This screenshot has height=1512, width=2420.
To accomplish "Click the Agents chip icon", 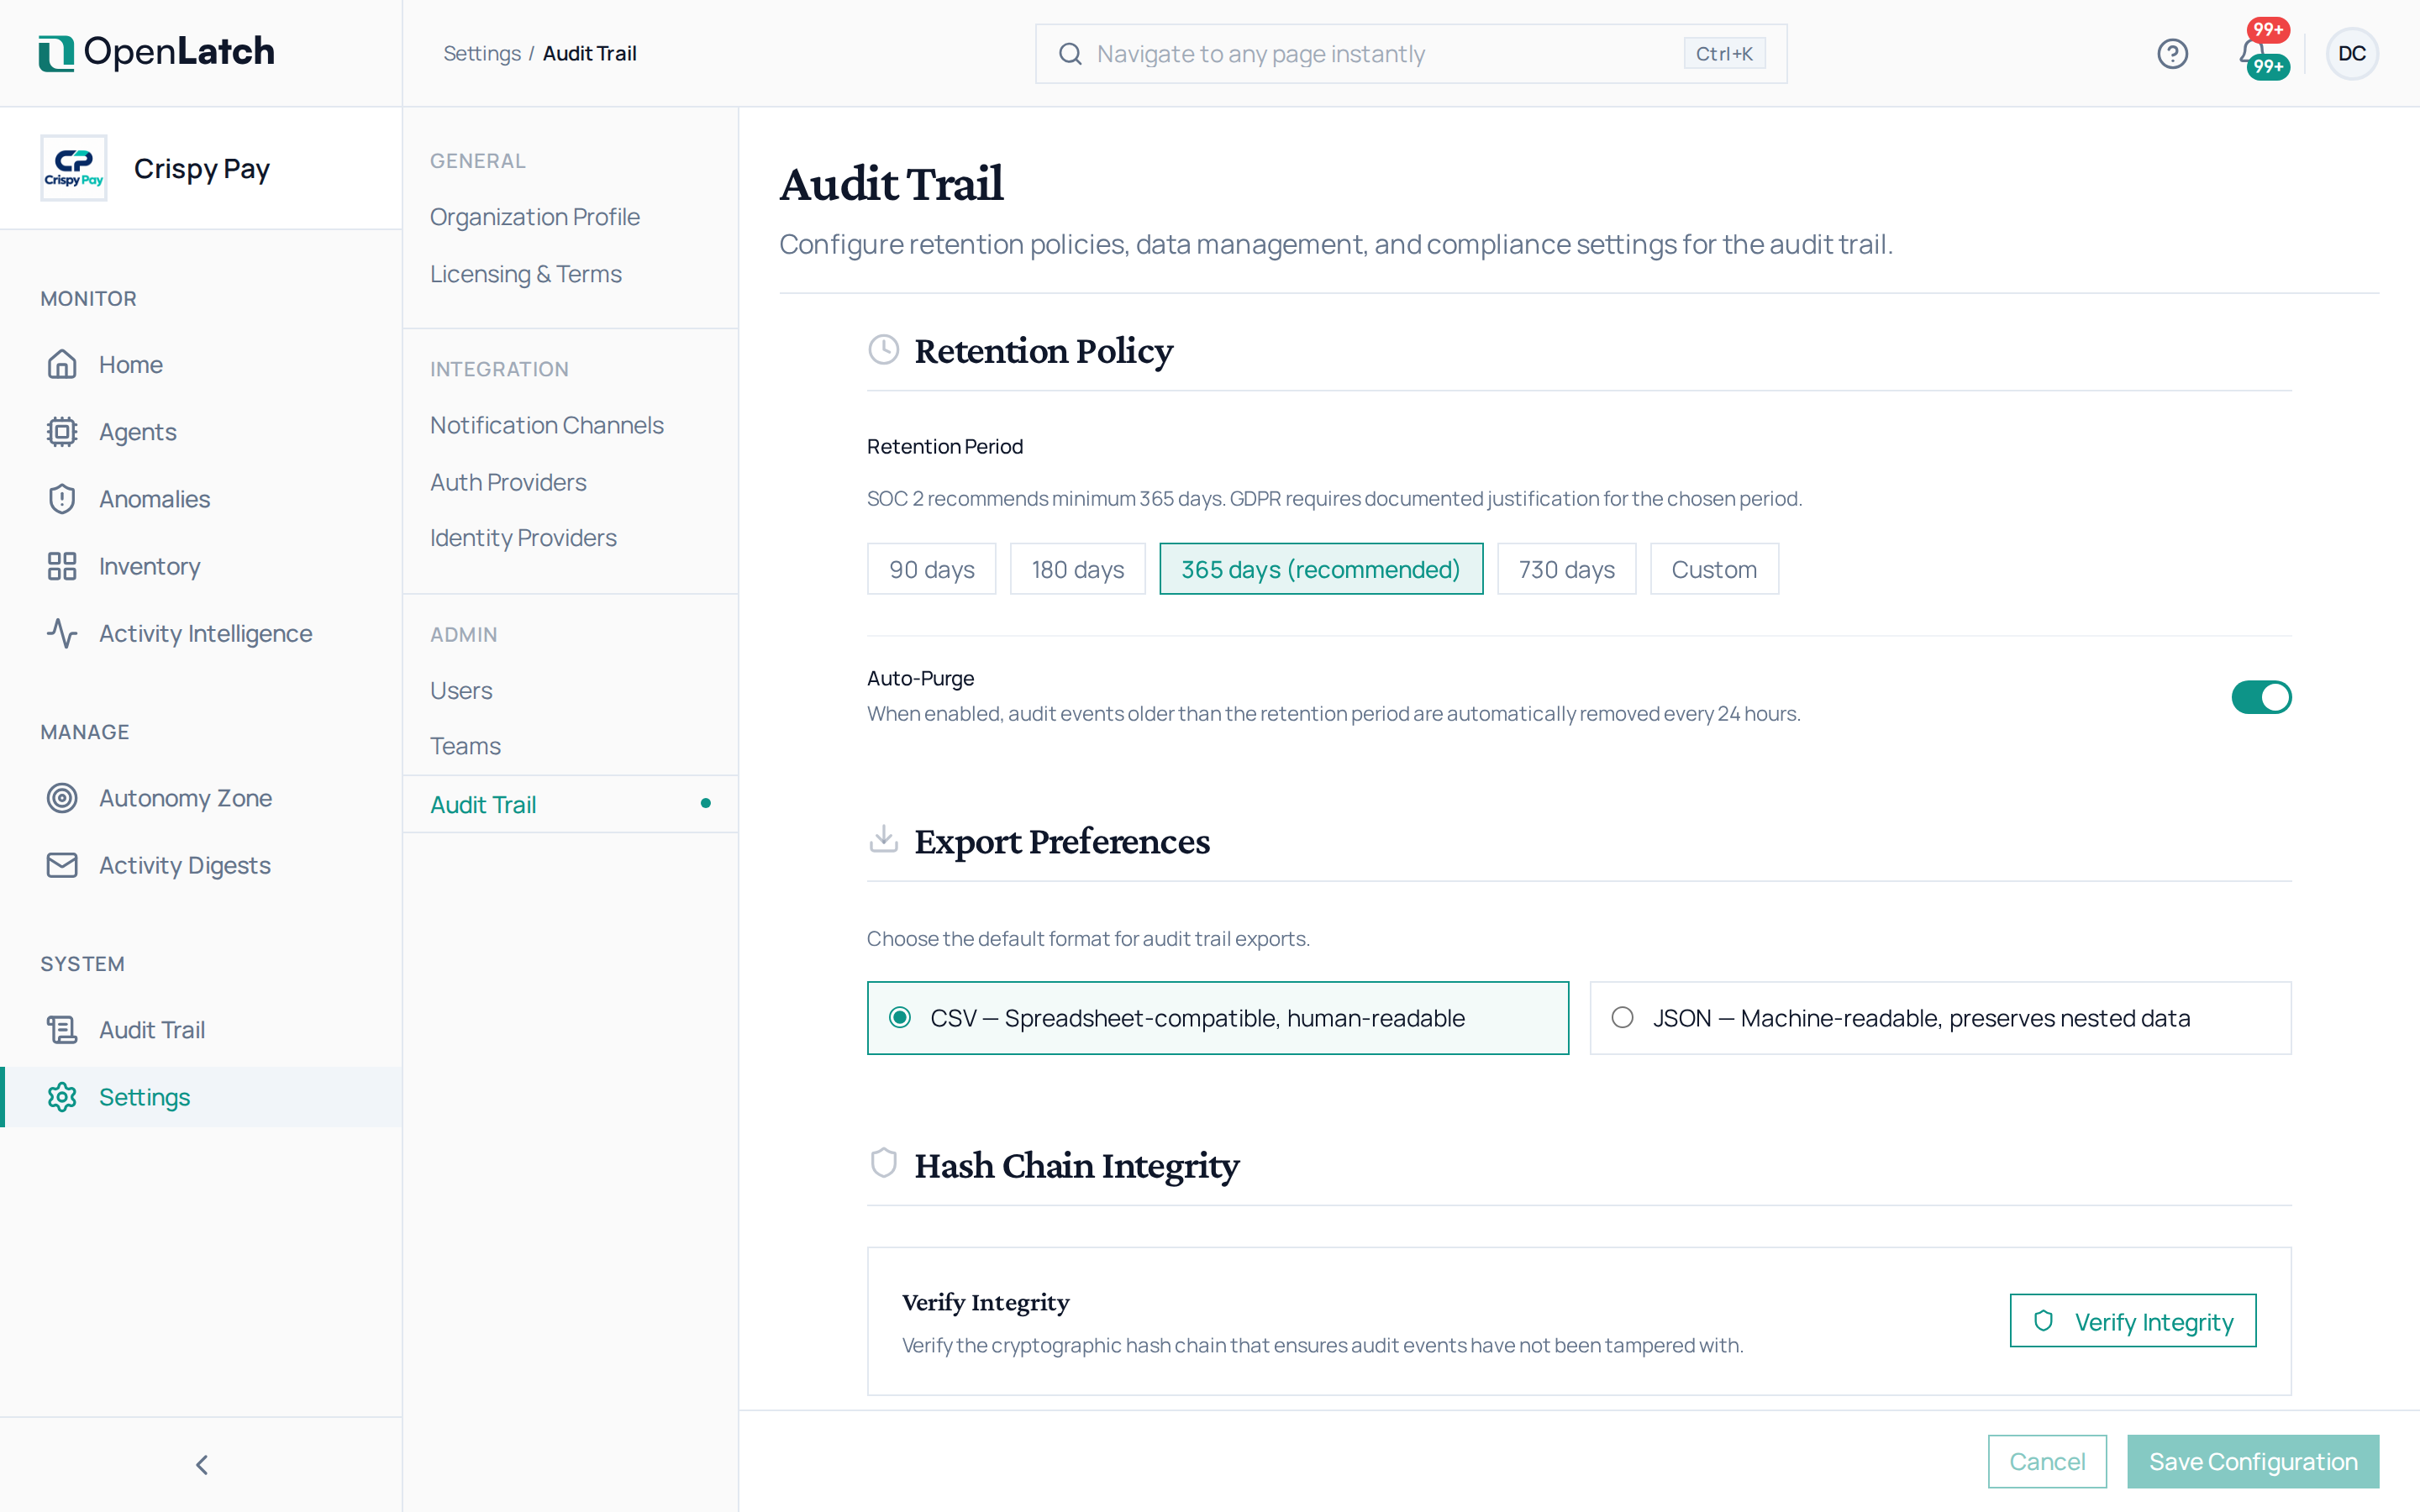I will [62, 431].
